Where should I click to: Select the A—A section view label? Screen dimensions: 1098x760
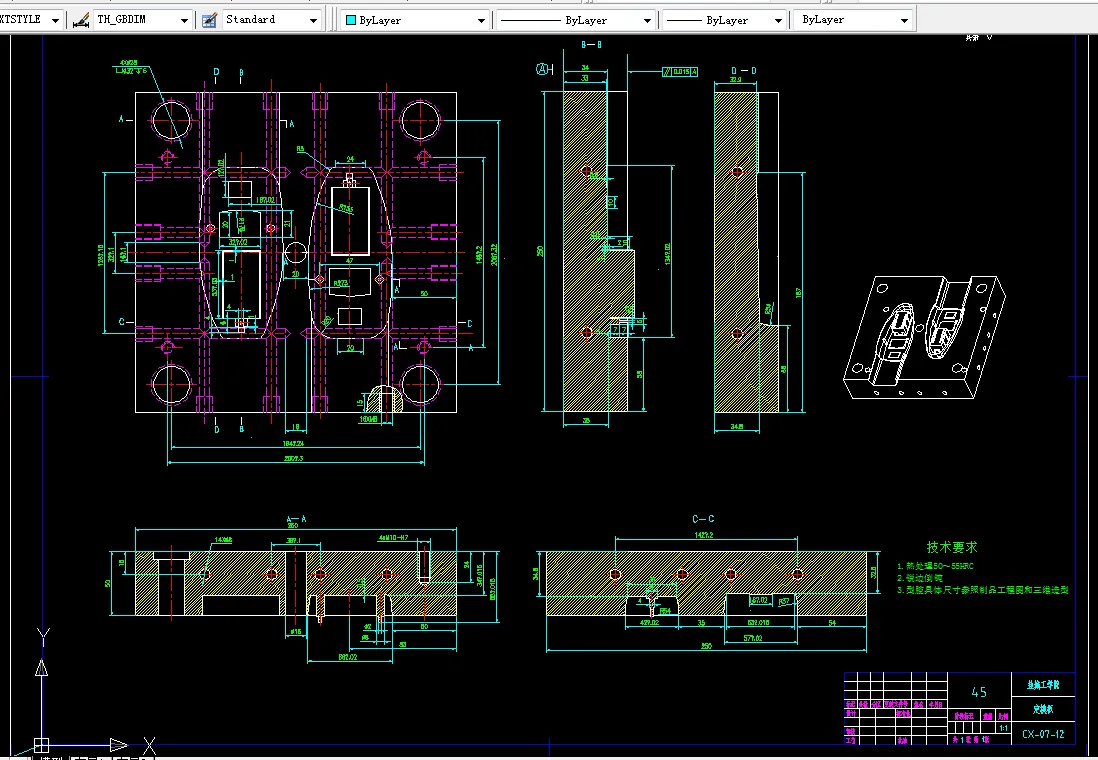[x=296, y=519]
